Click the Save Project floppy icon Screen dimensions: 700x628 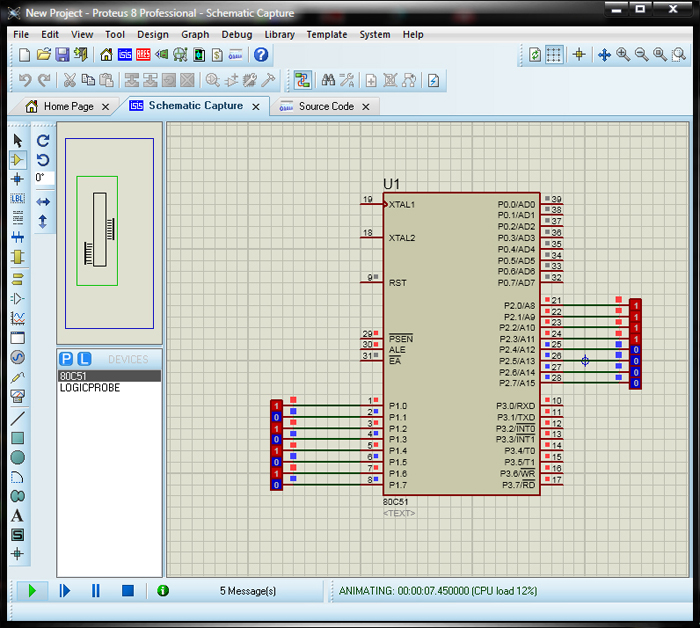tap(62, 55)
